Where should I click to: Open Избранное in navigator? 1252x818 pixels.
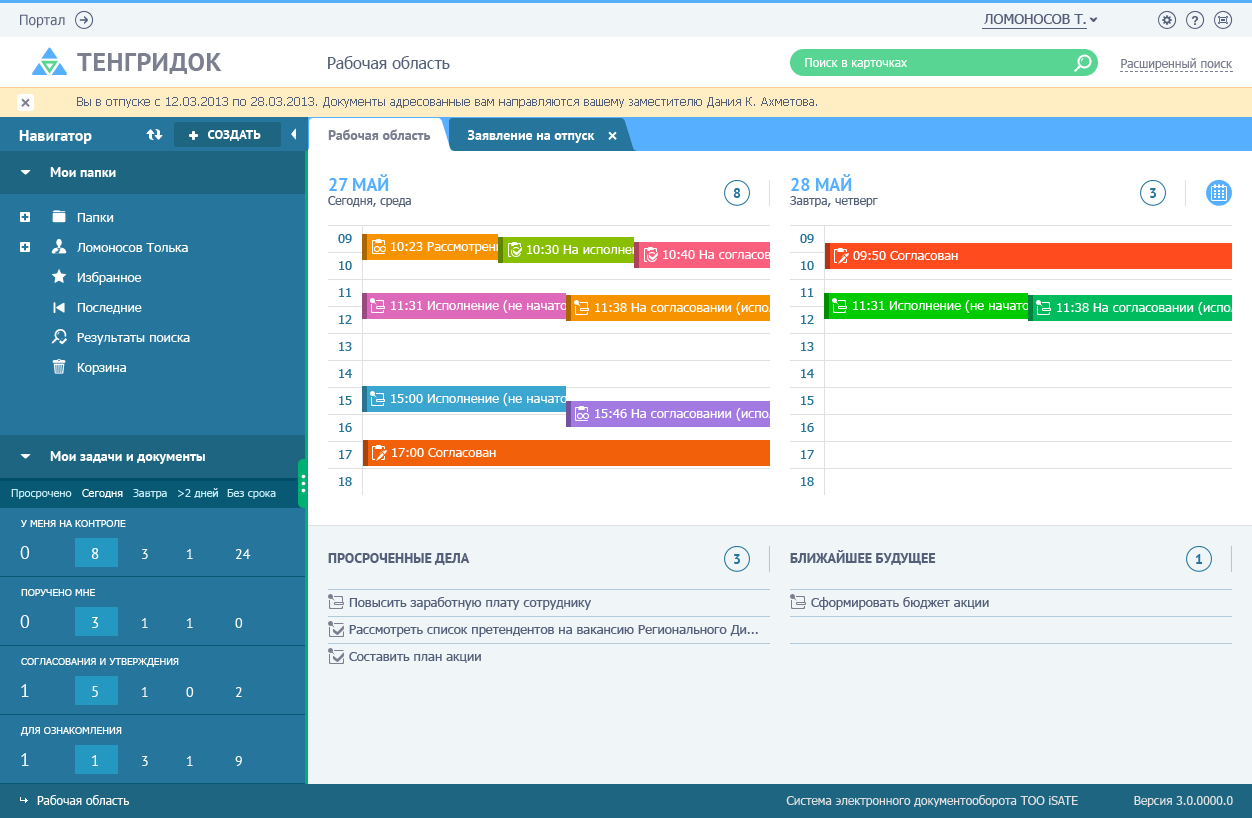click(x=109, y=277)
